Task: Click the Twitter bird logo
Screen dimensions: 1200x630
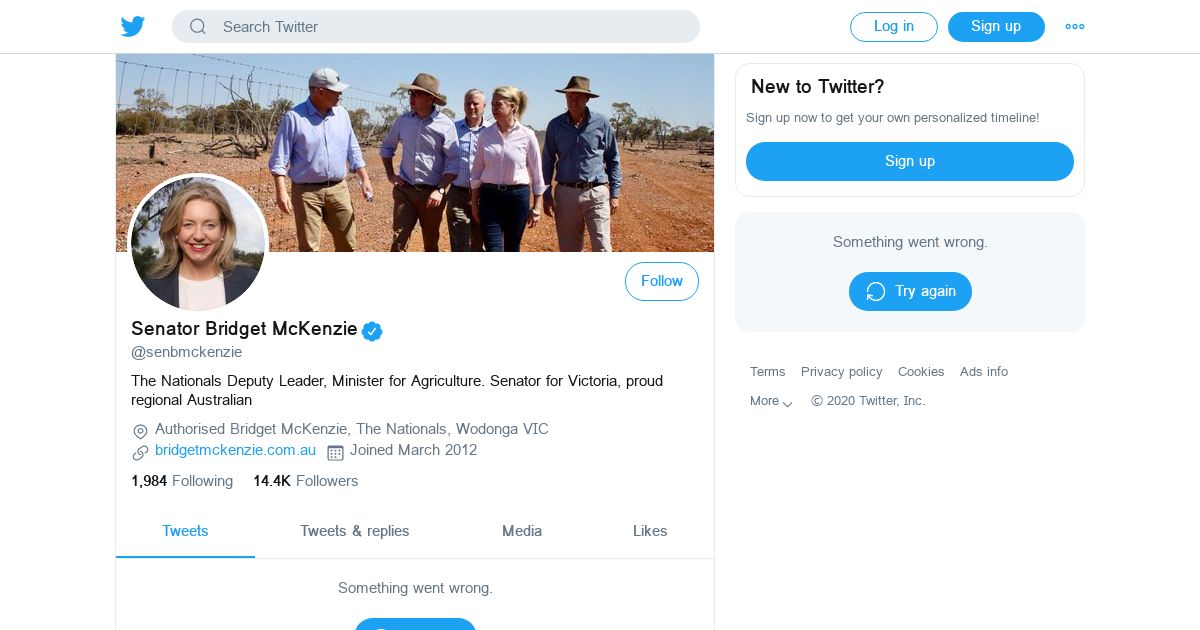Action: [x=133, y=27]
